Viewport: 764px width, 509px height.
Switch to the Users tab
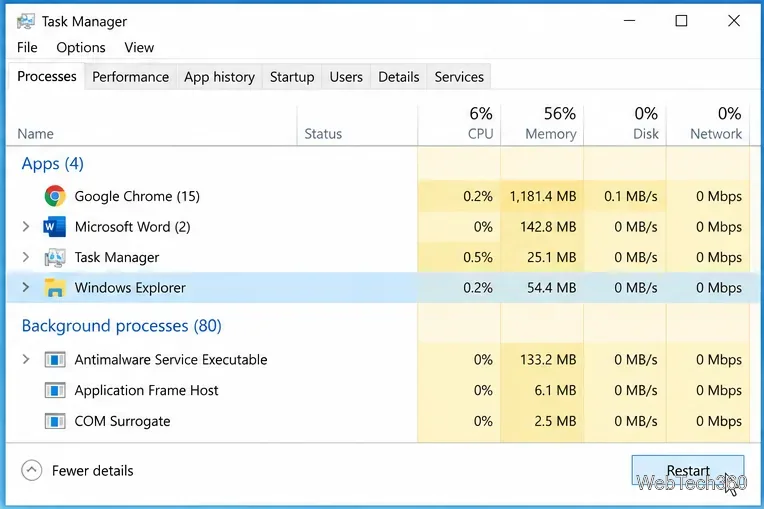pyautogui.click(x=346, y=77)
